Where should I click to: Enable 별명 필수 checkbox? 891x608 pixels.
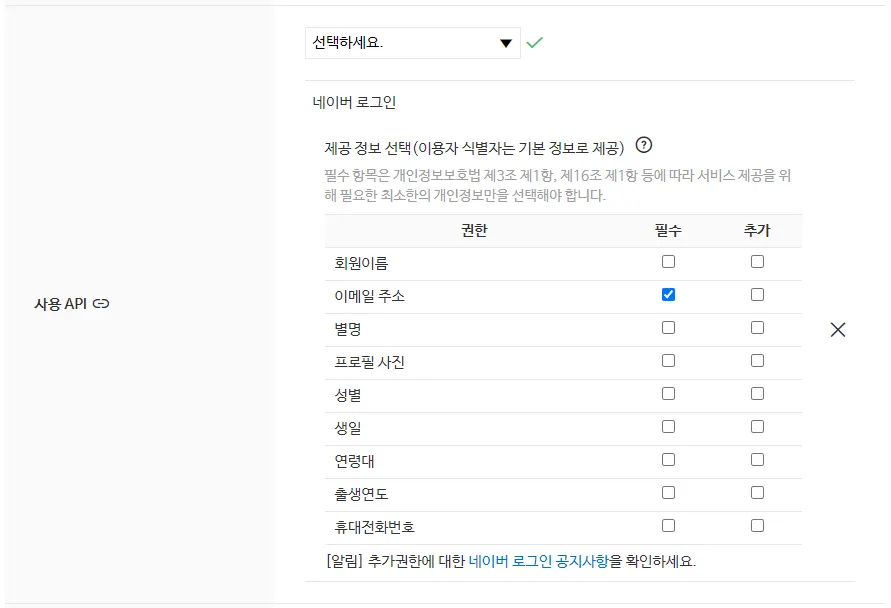(668, 328)
